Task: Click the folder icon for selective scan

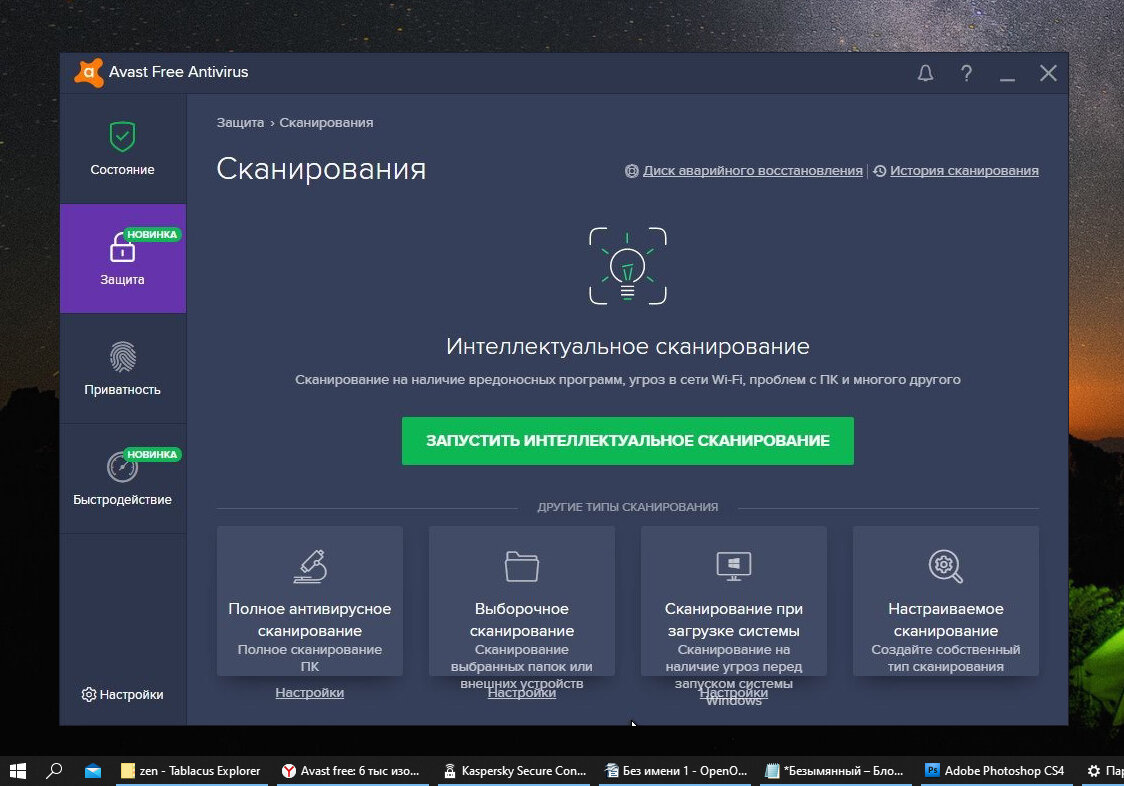Action: click(x=522, y=567)
